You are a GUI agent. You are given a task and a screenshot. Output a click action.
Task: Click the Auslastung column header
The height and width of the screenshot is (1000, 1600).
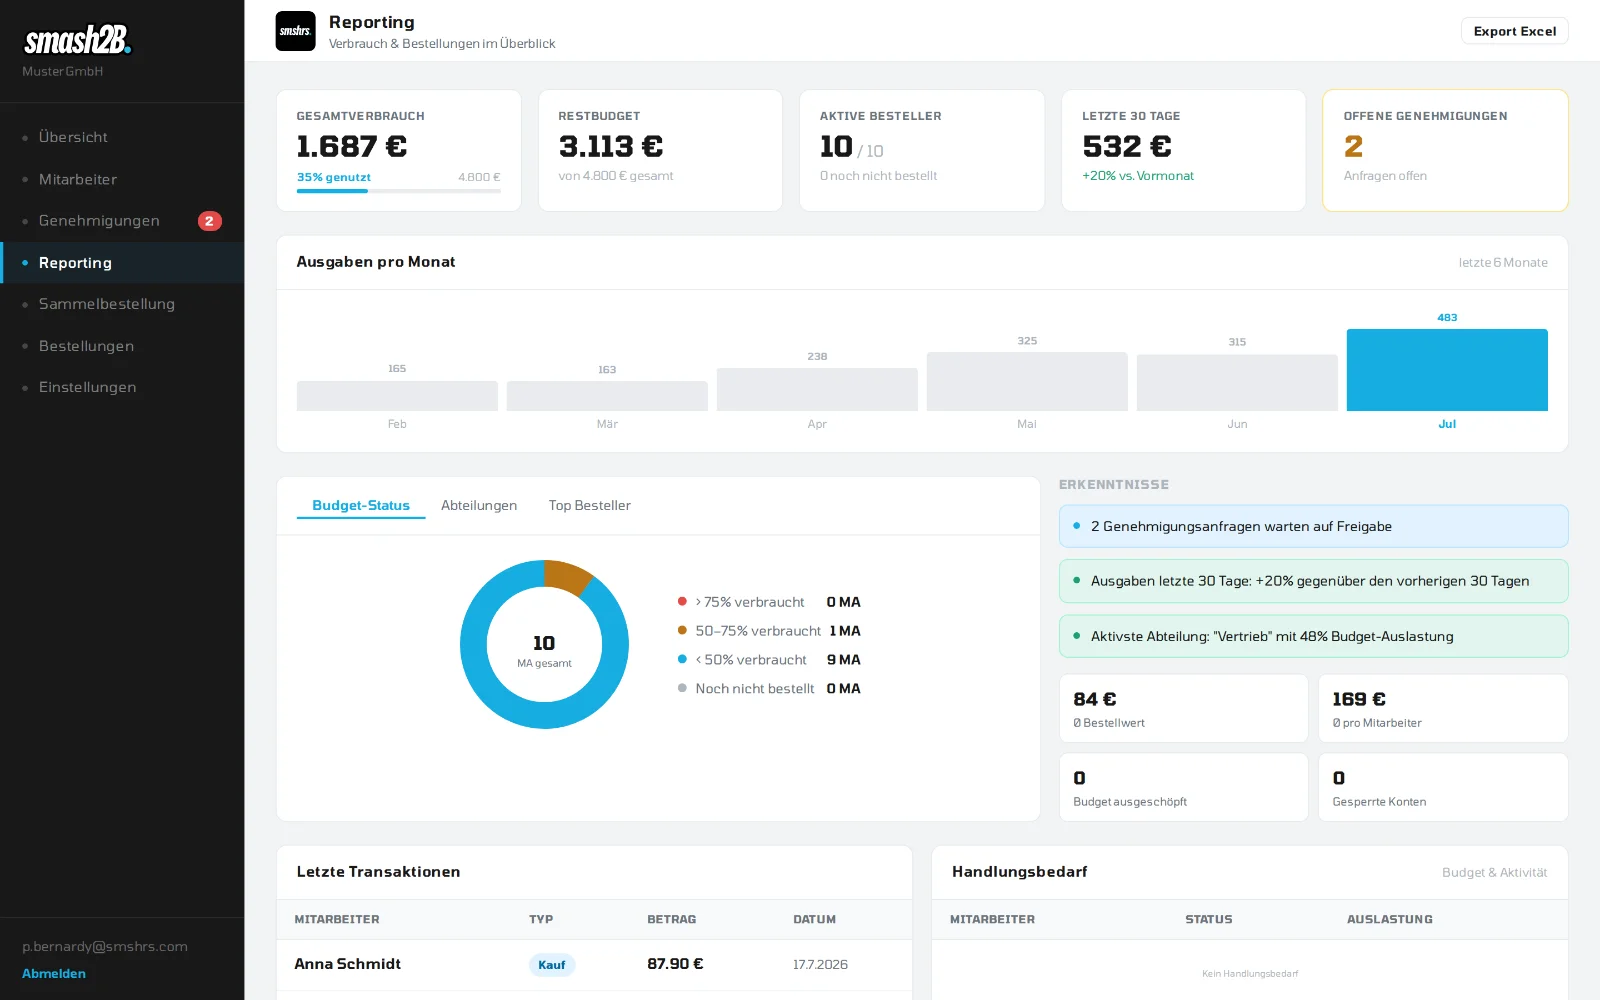tap(1389, 919)
